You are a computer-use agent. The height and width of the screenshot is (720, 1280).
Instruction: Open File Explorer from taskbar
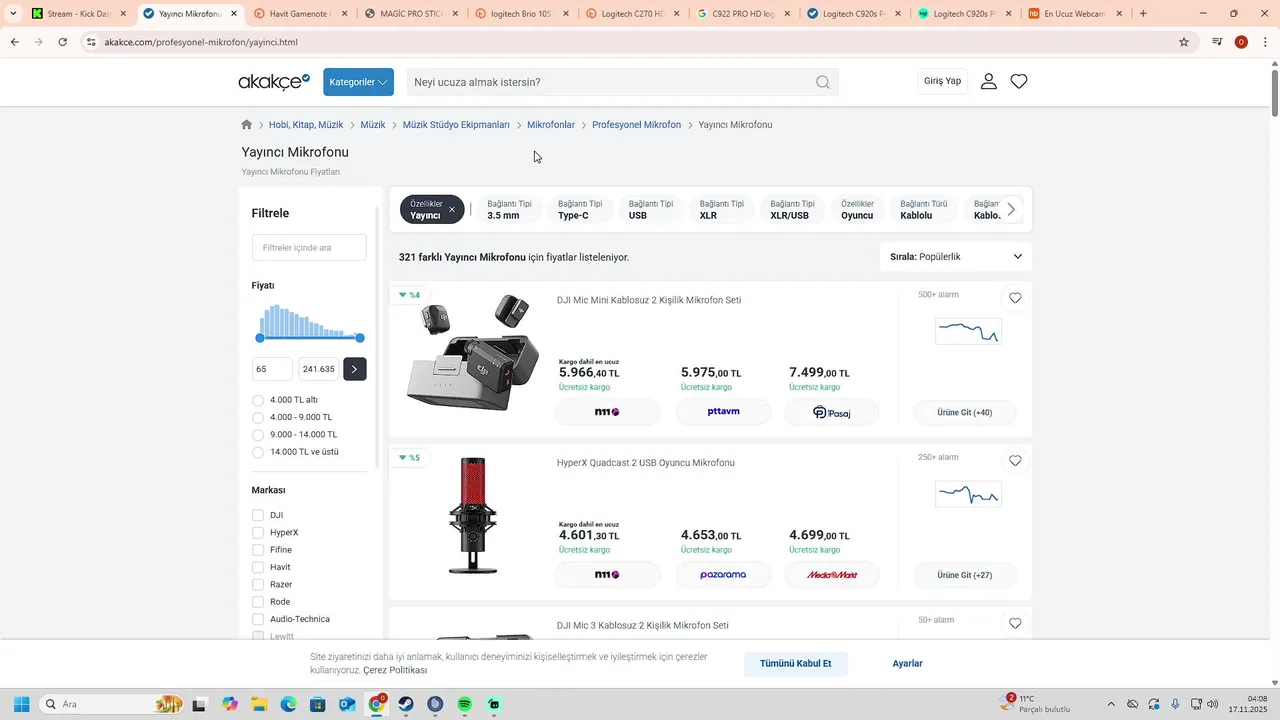(259, 704)
